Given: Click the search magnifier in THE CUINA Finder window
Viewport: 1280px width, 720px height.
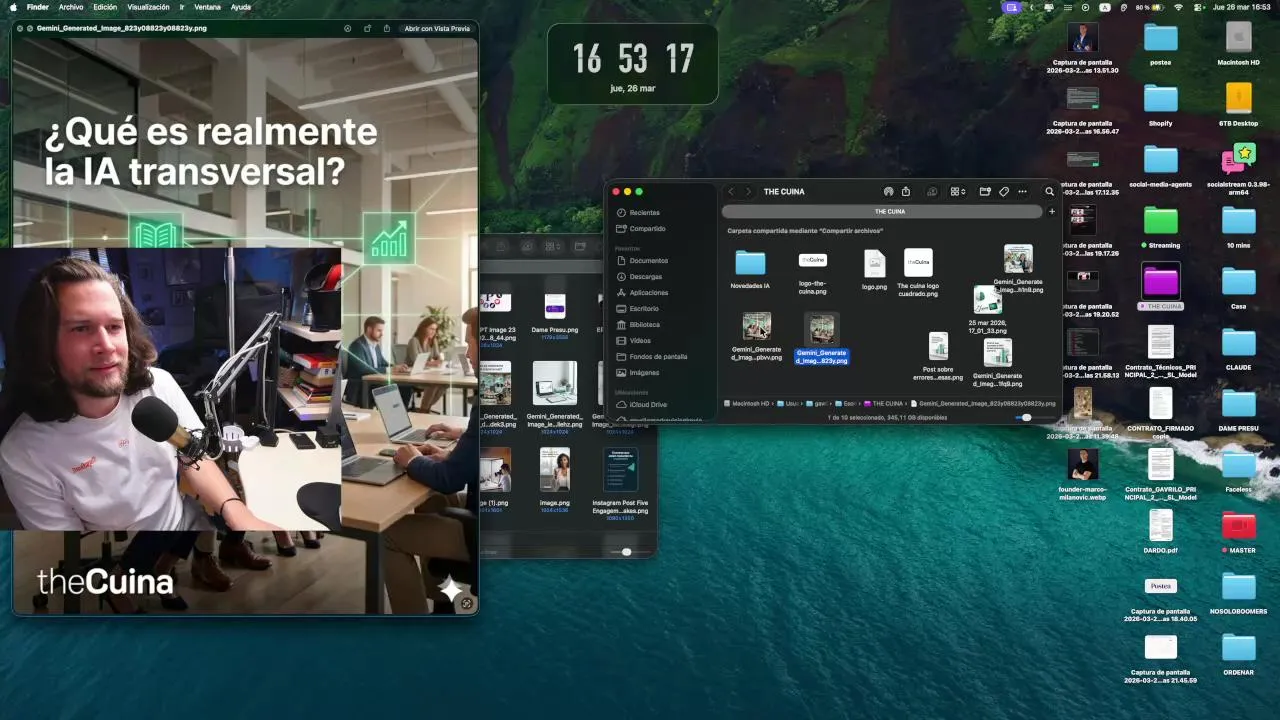Looking at the screenshot, I should (1049, 191).
